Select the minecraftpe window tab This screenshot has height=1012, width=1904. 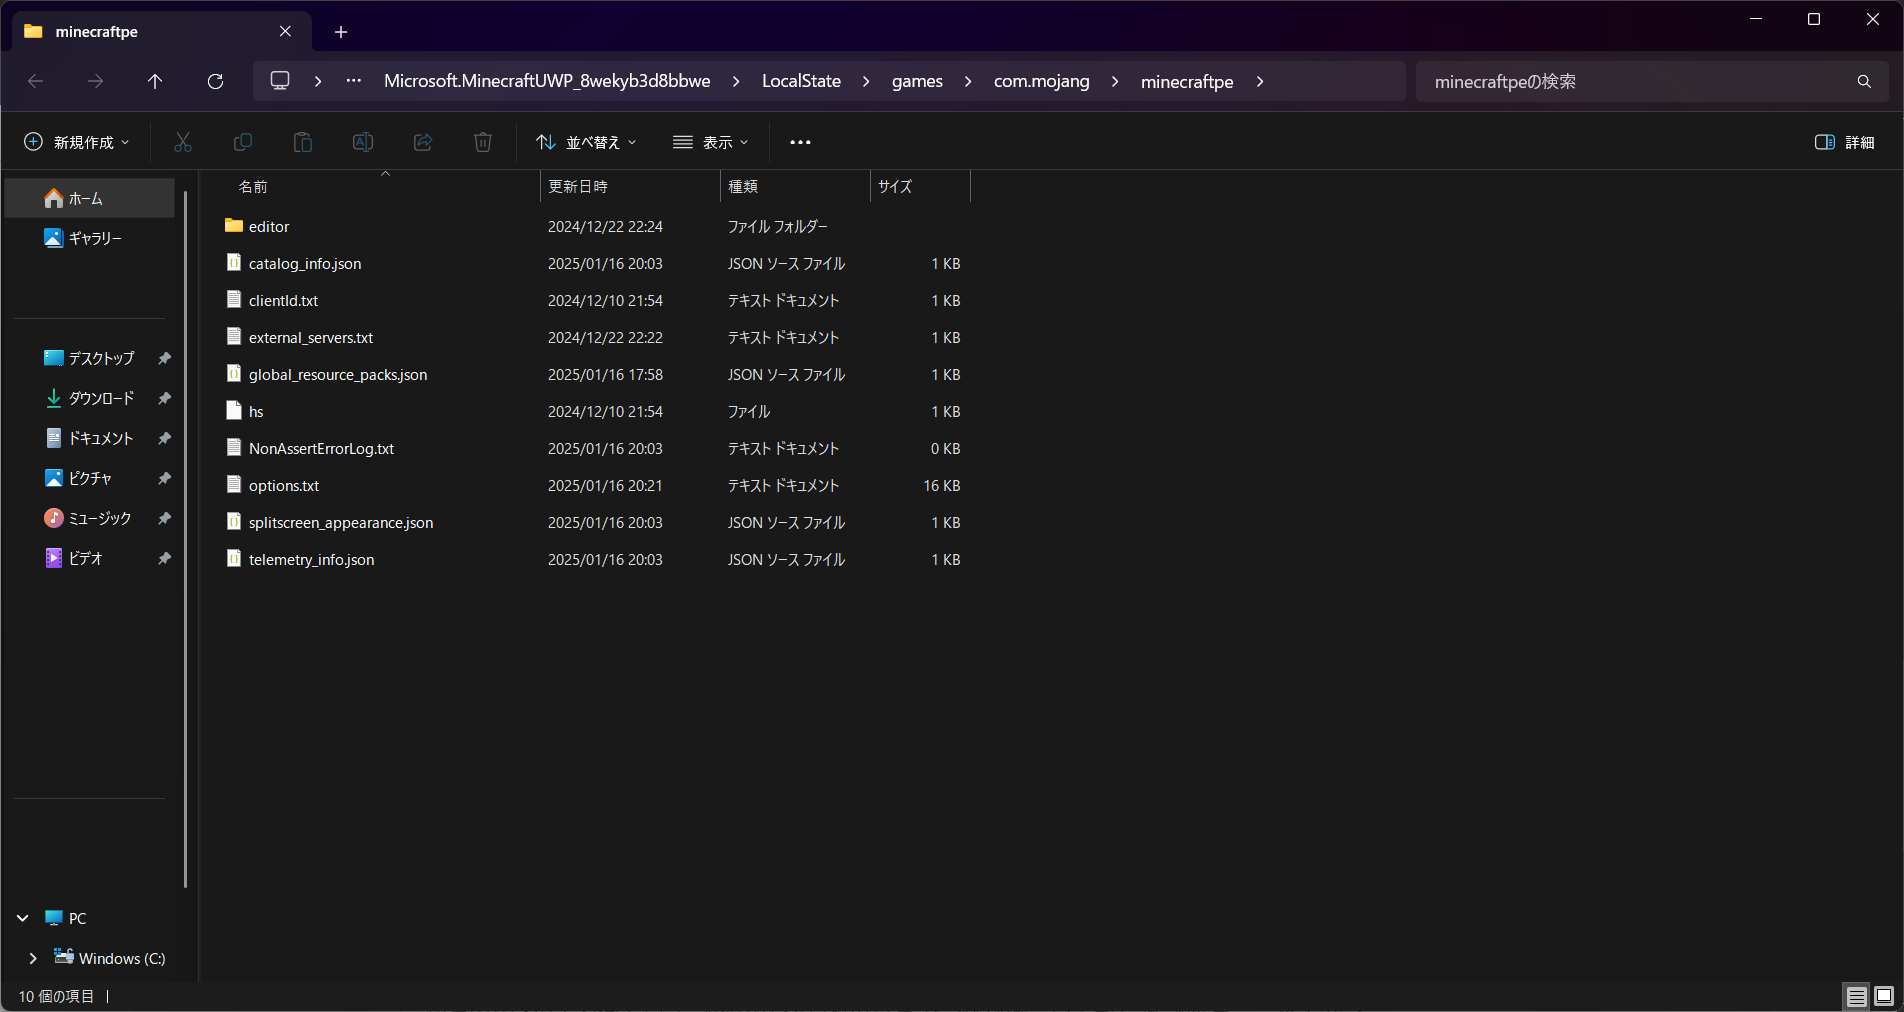[x=160, y=31]
